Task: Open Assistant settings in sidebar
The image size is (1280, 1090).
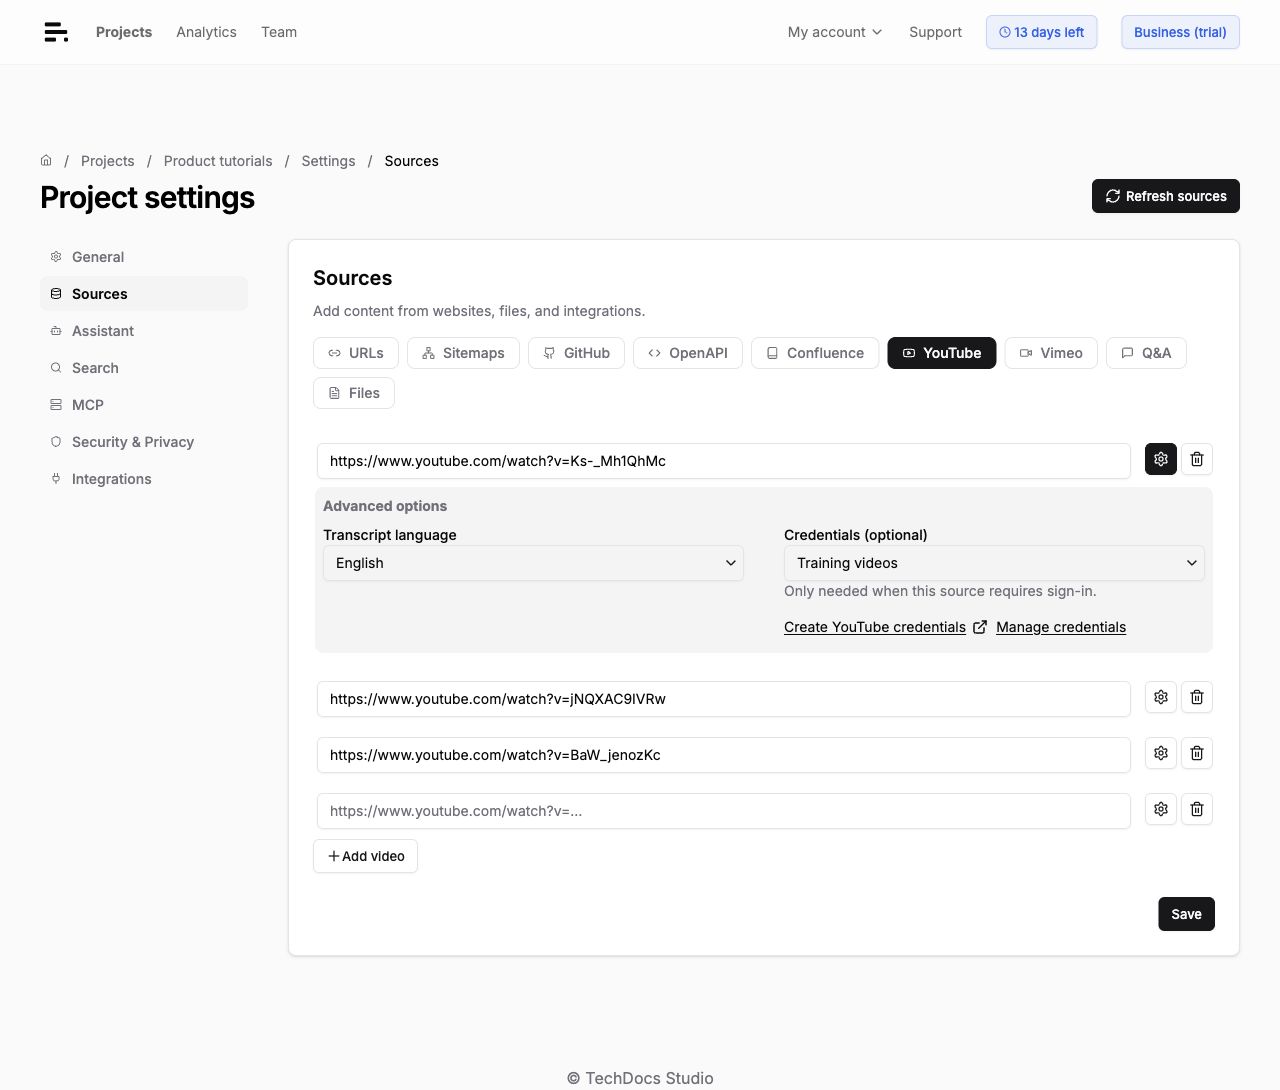Action: click(x=144, y=331)
